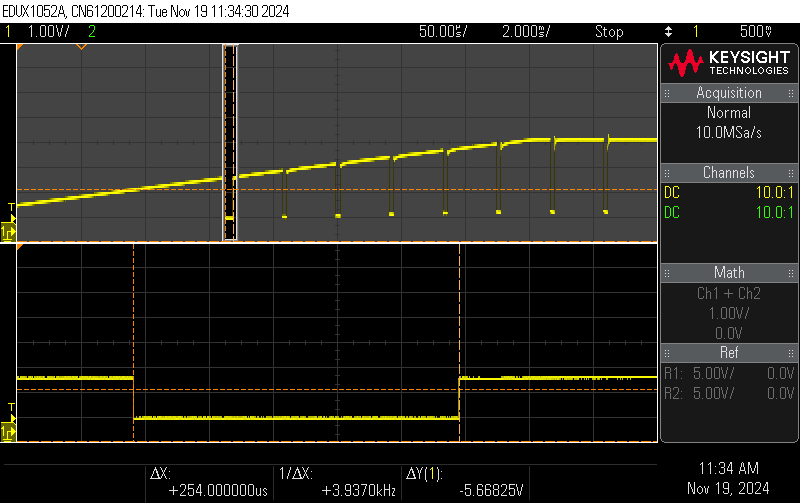Select channel 1 ground marker in upper window

pos(8,232)
